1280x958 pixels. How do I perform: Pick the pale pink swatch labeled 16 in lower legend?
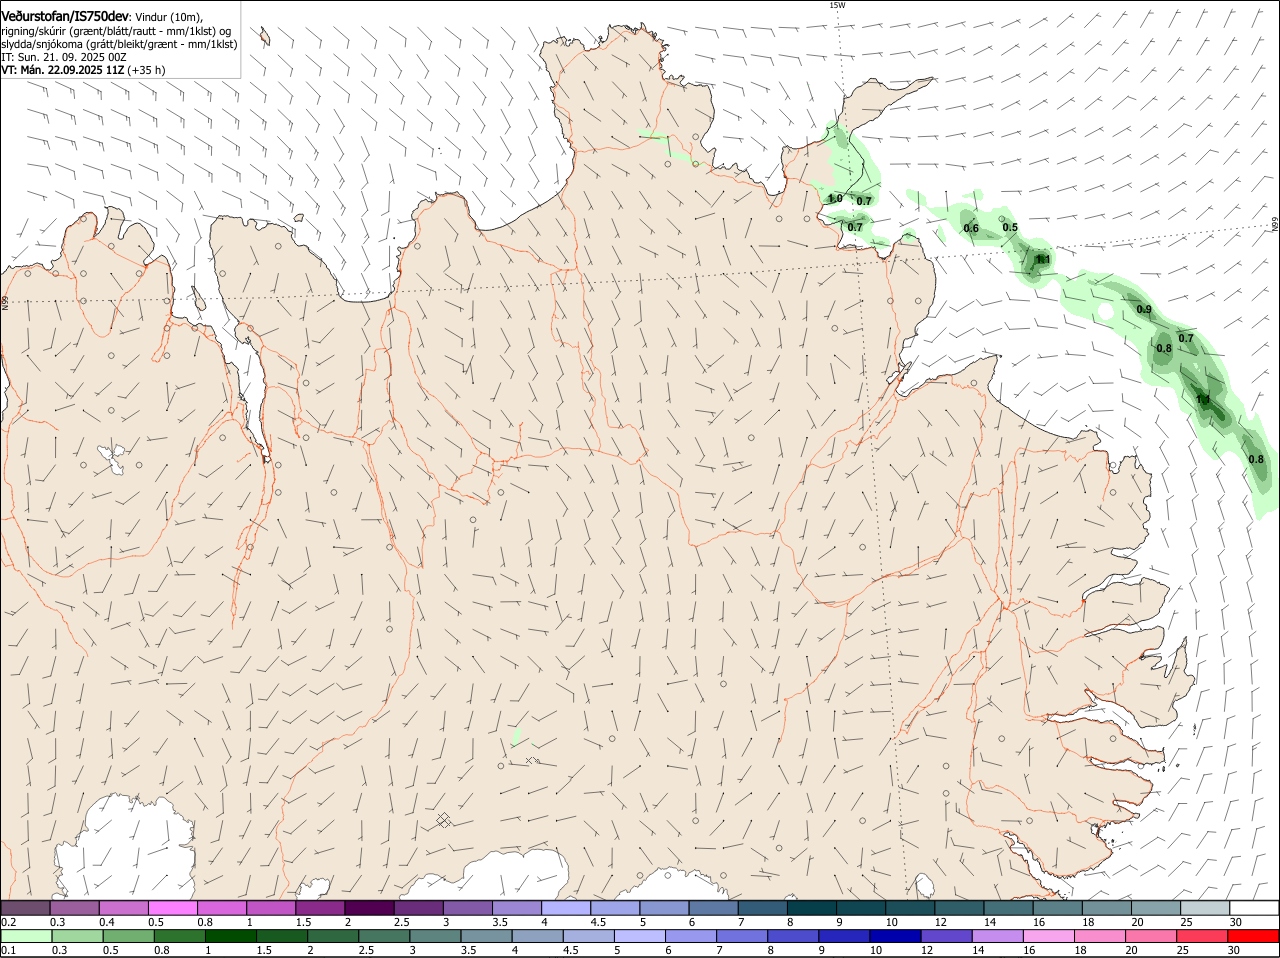[x=1048, y=936]
